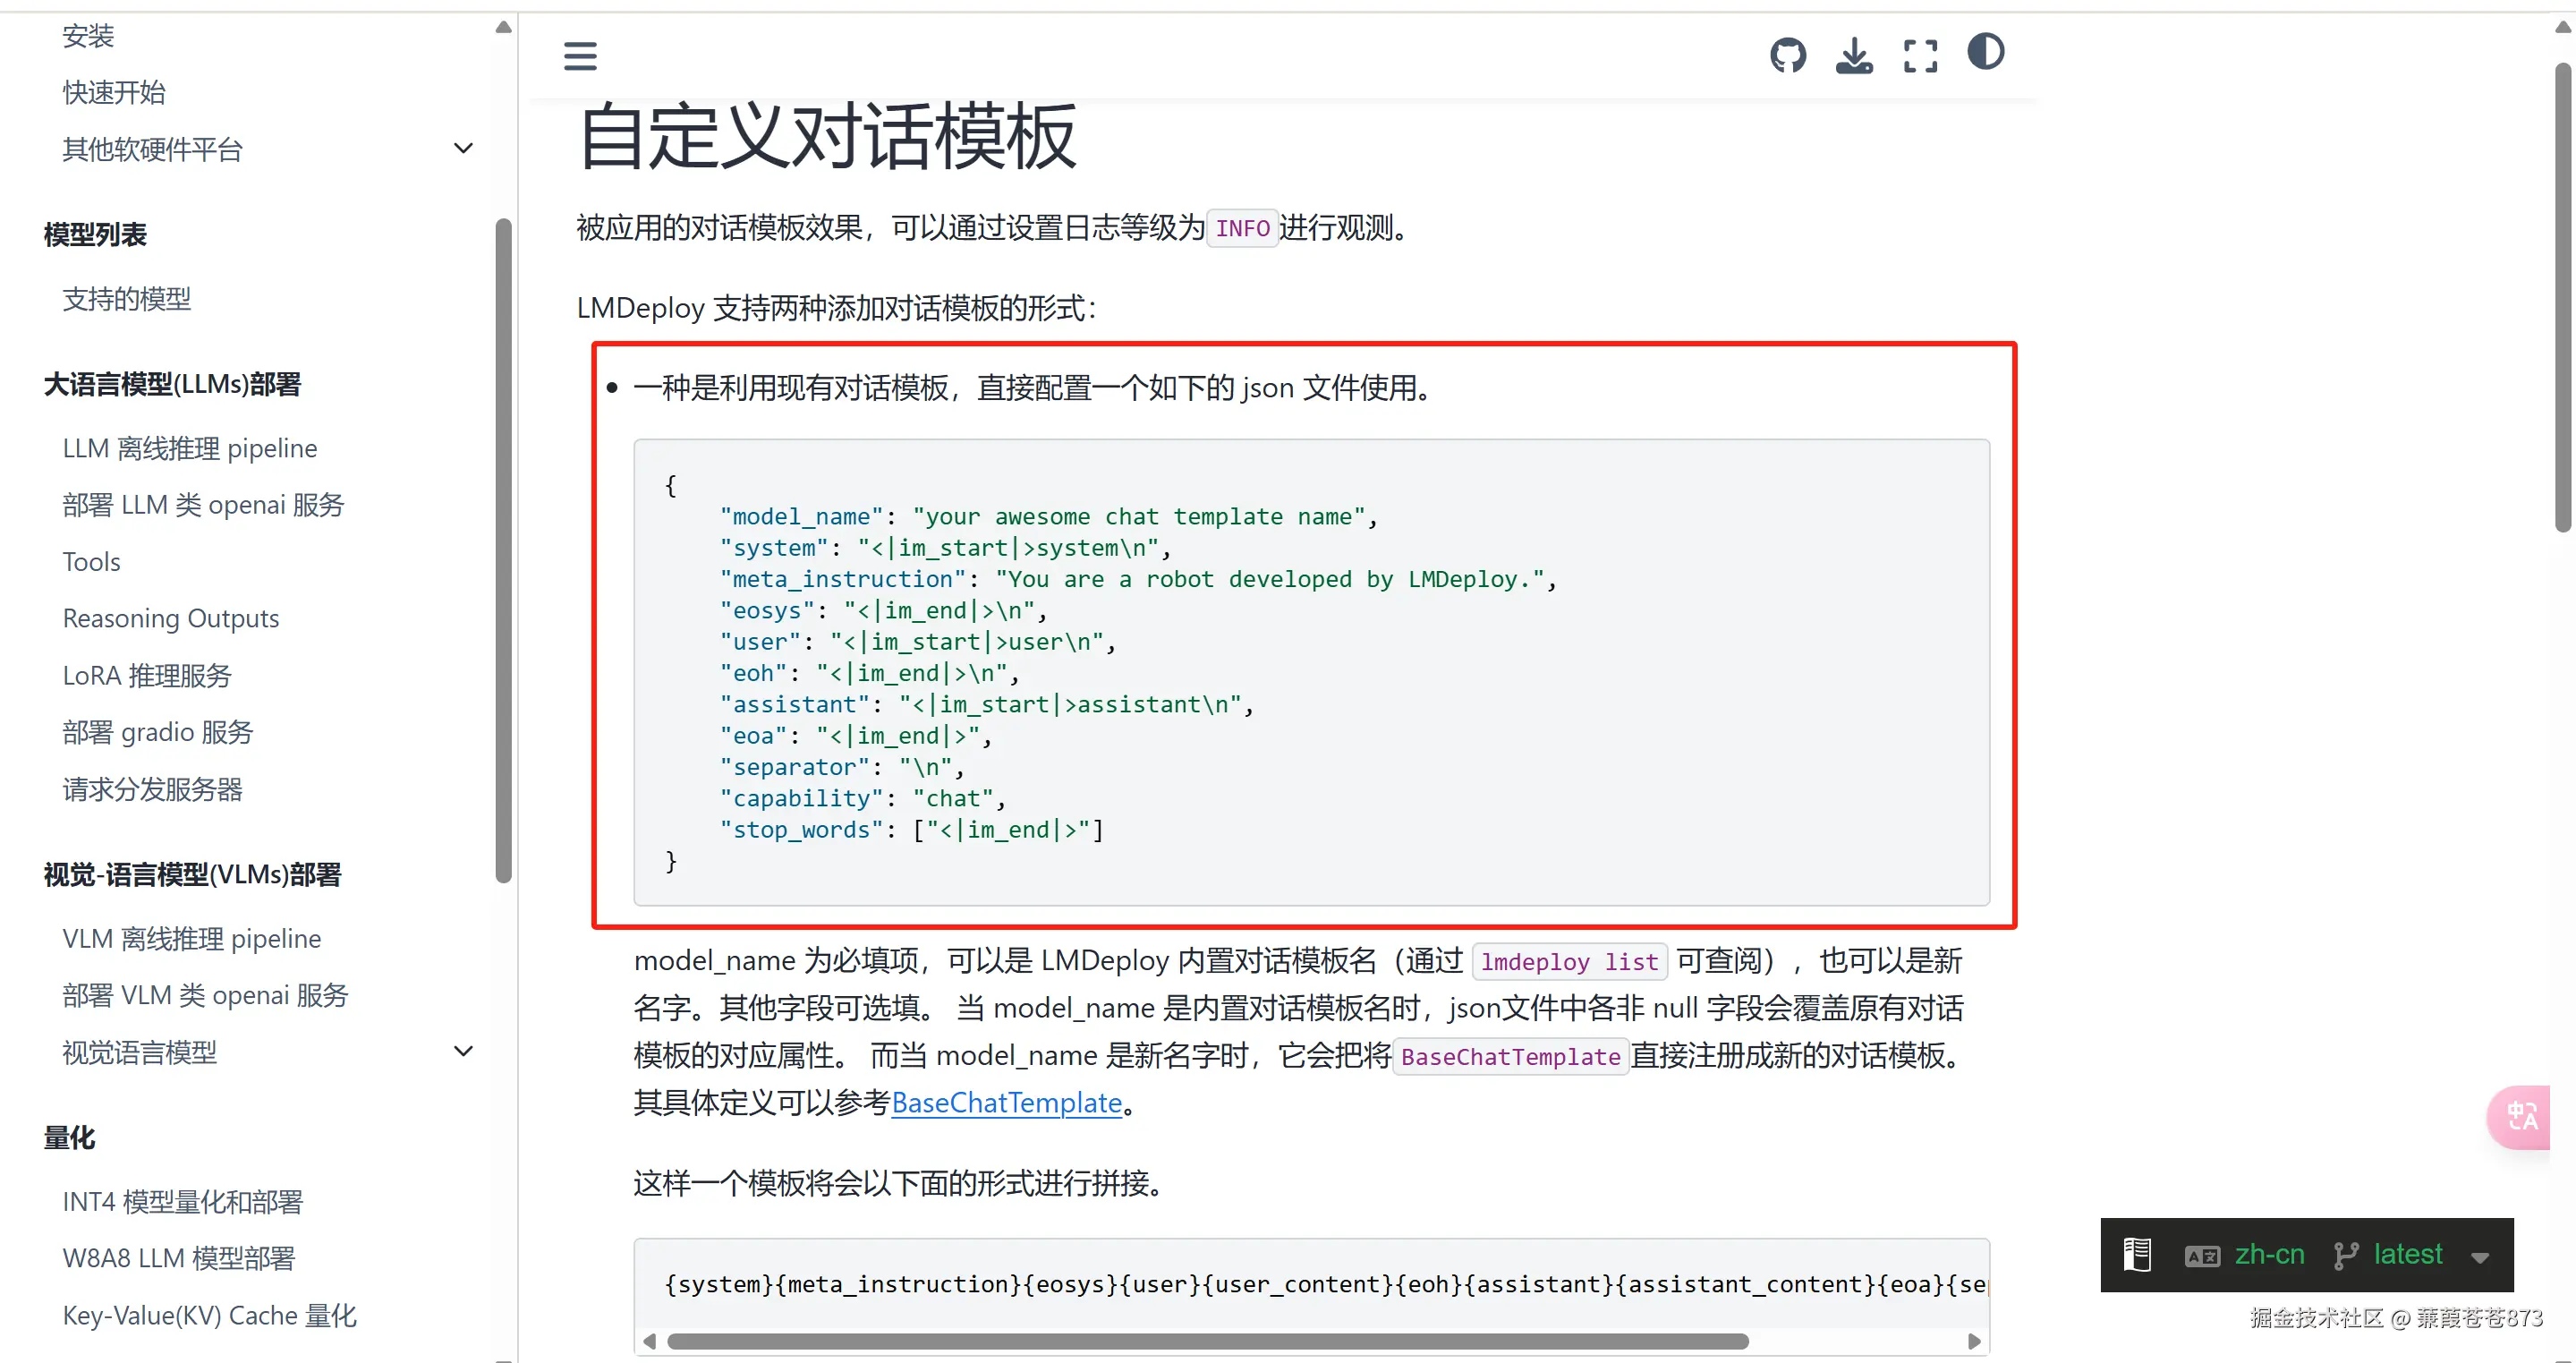2576x1363 pixels.
Task: Toggle the sidebar hamburger menu
Action: tap(580, 56)
